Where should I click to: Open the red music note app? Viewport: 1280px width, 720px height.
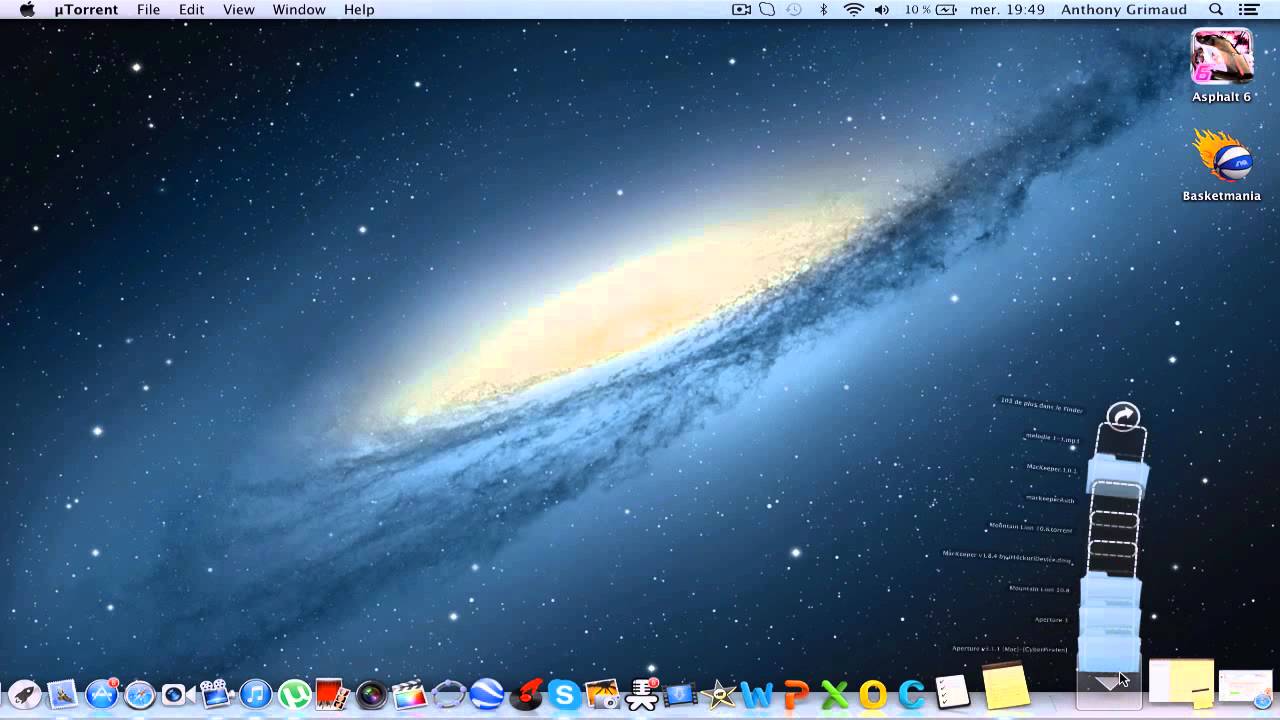[x=526, y=693]
